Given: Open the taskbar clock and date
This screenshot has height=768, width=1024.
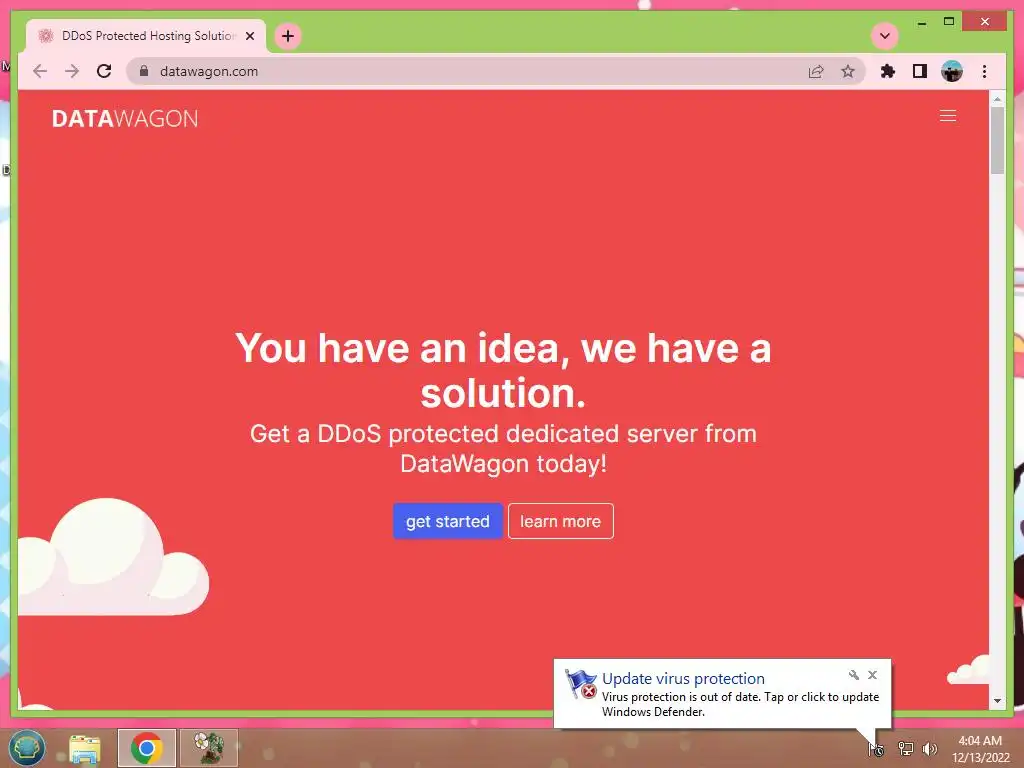Looking at the screenshot, I should 980,749.
